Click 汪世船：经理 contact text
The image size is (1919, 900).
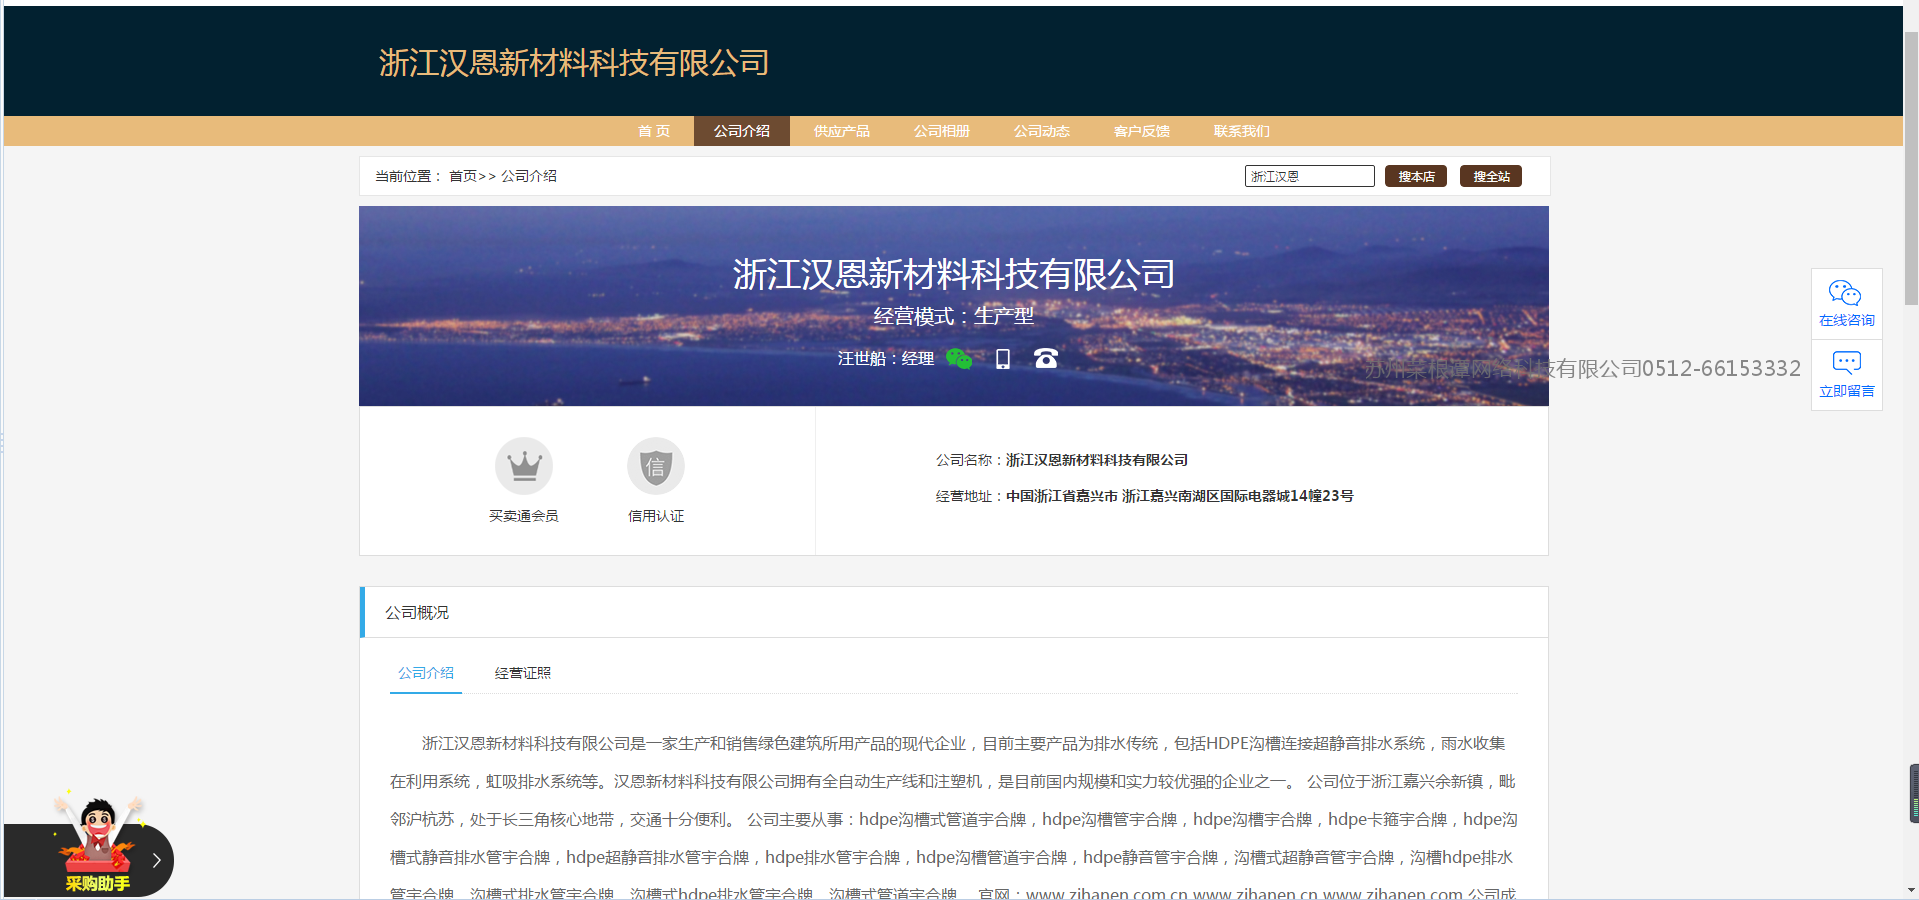(x=886, y=359)
